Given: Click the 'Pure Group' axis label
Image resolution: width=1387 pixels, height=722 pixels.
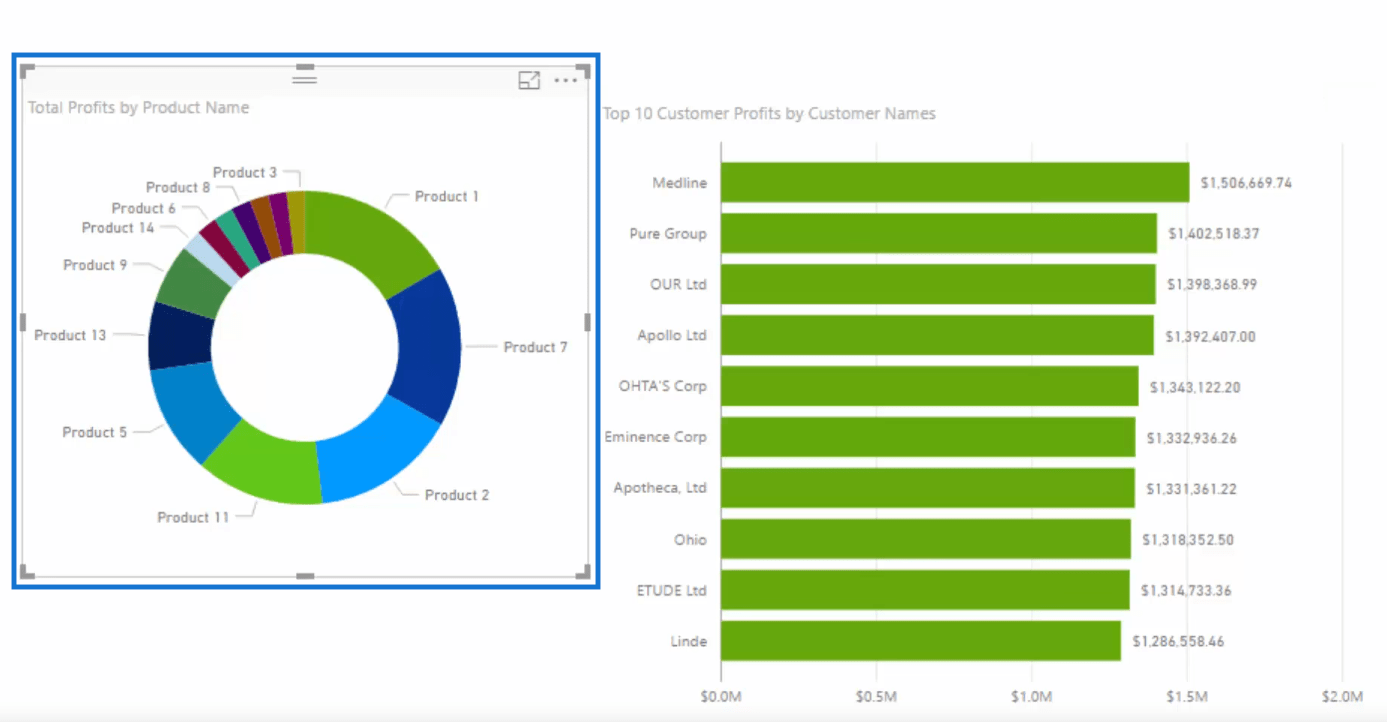Looking at the screenshot, I should coord(668,233).
